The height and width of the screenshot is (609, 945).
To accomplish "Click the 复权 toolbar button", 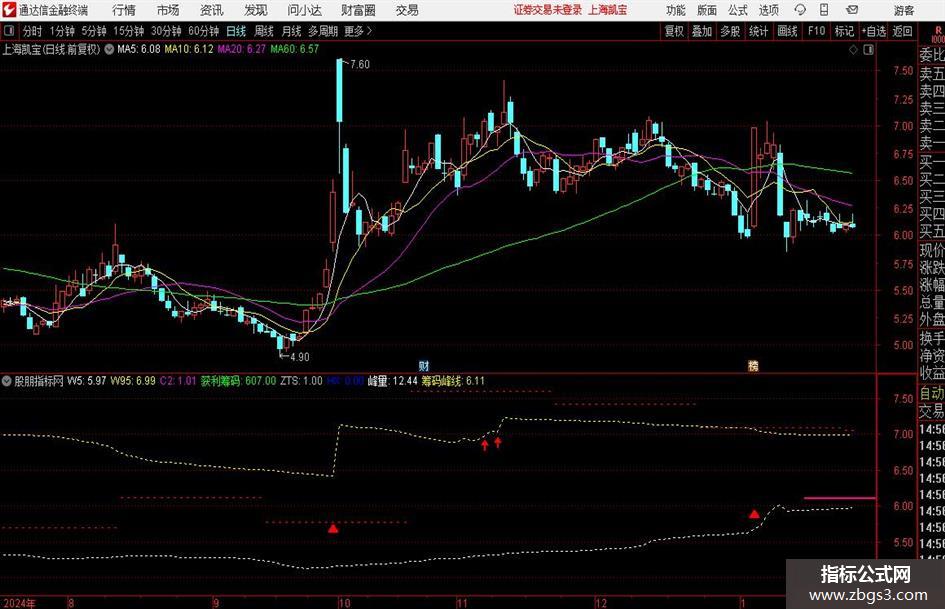I will [x=674, y=31].
